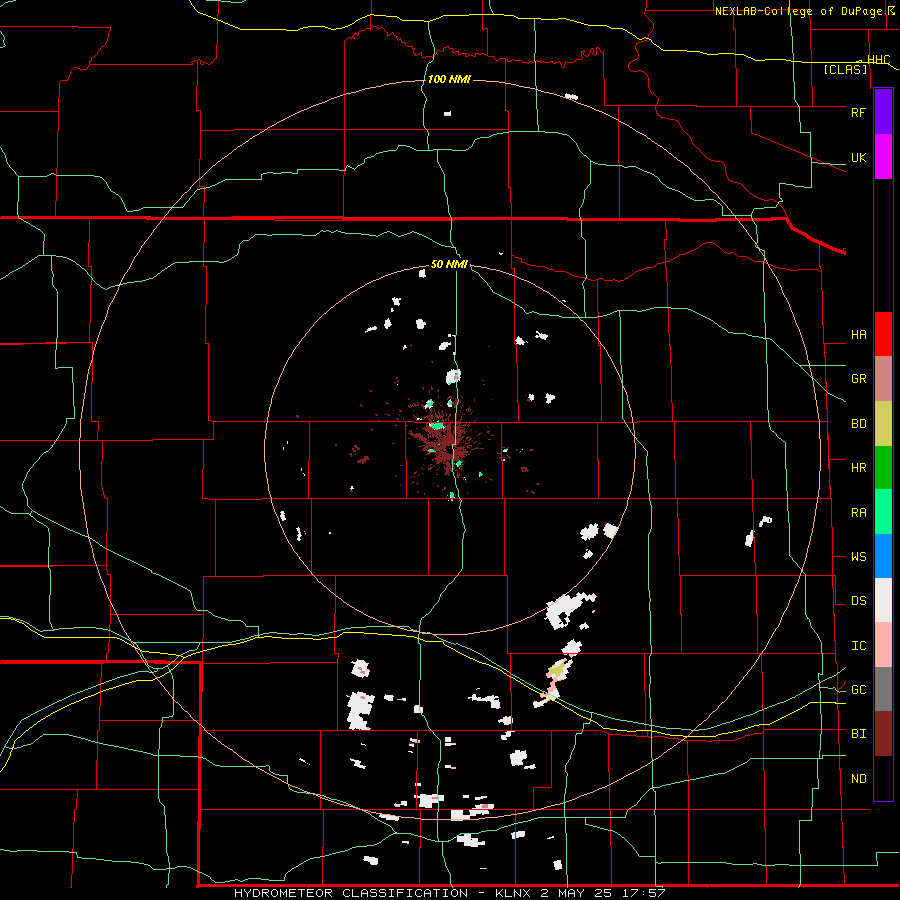The height and width of the screenshot is (900, 900).
Task: Click the KLNX station identifier
Action: pyautogui.click(x=513, y=893)
